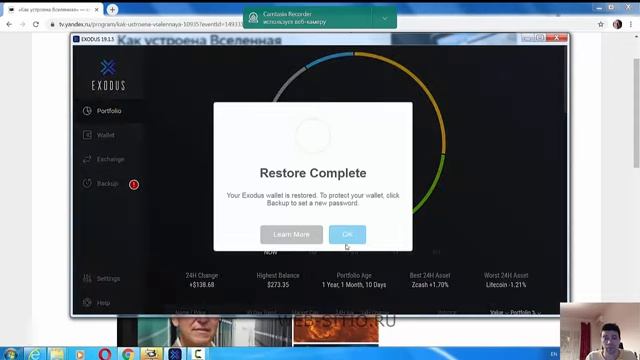Open Internet Explorer from the taskbar
Viewport: 640px width, 360px height.
pos(34,354)
